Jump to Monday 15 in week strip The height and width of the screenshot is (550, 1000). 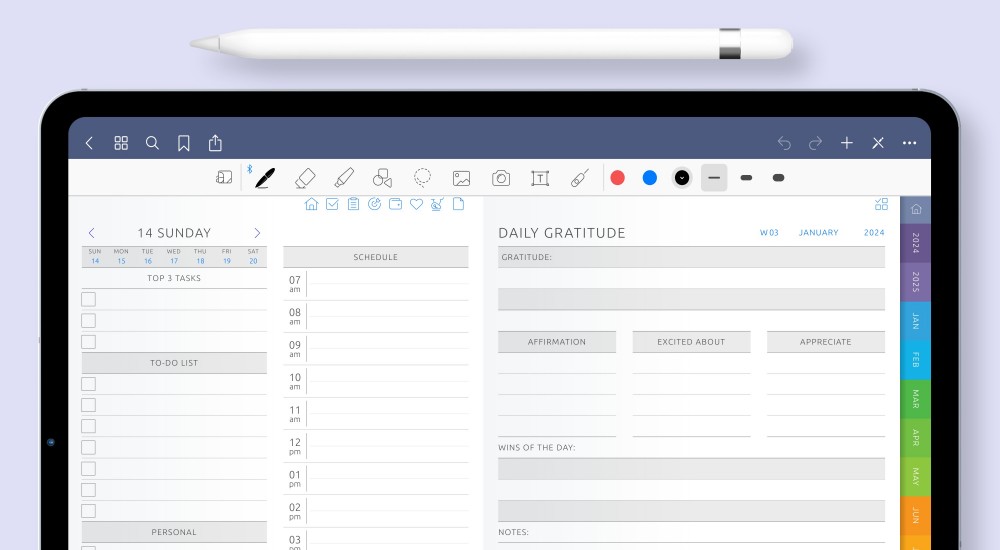click(121, 256)
